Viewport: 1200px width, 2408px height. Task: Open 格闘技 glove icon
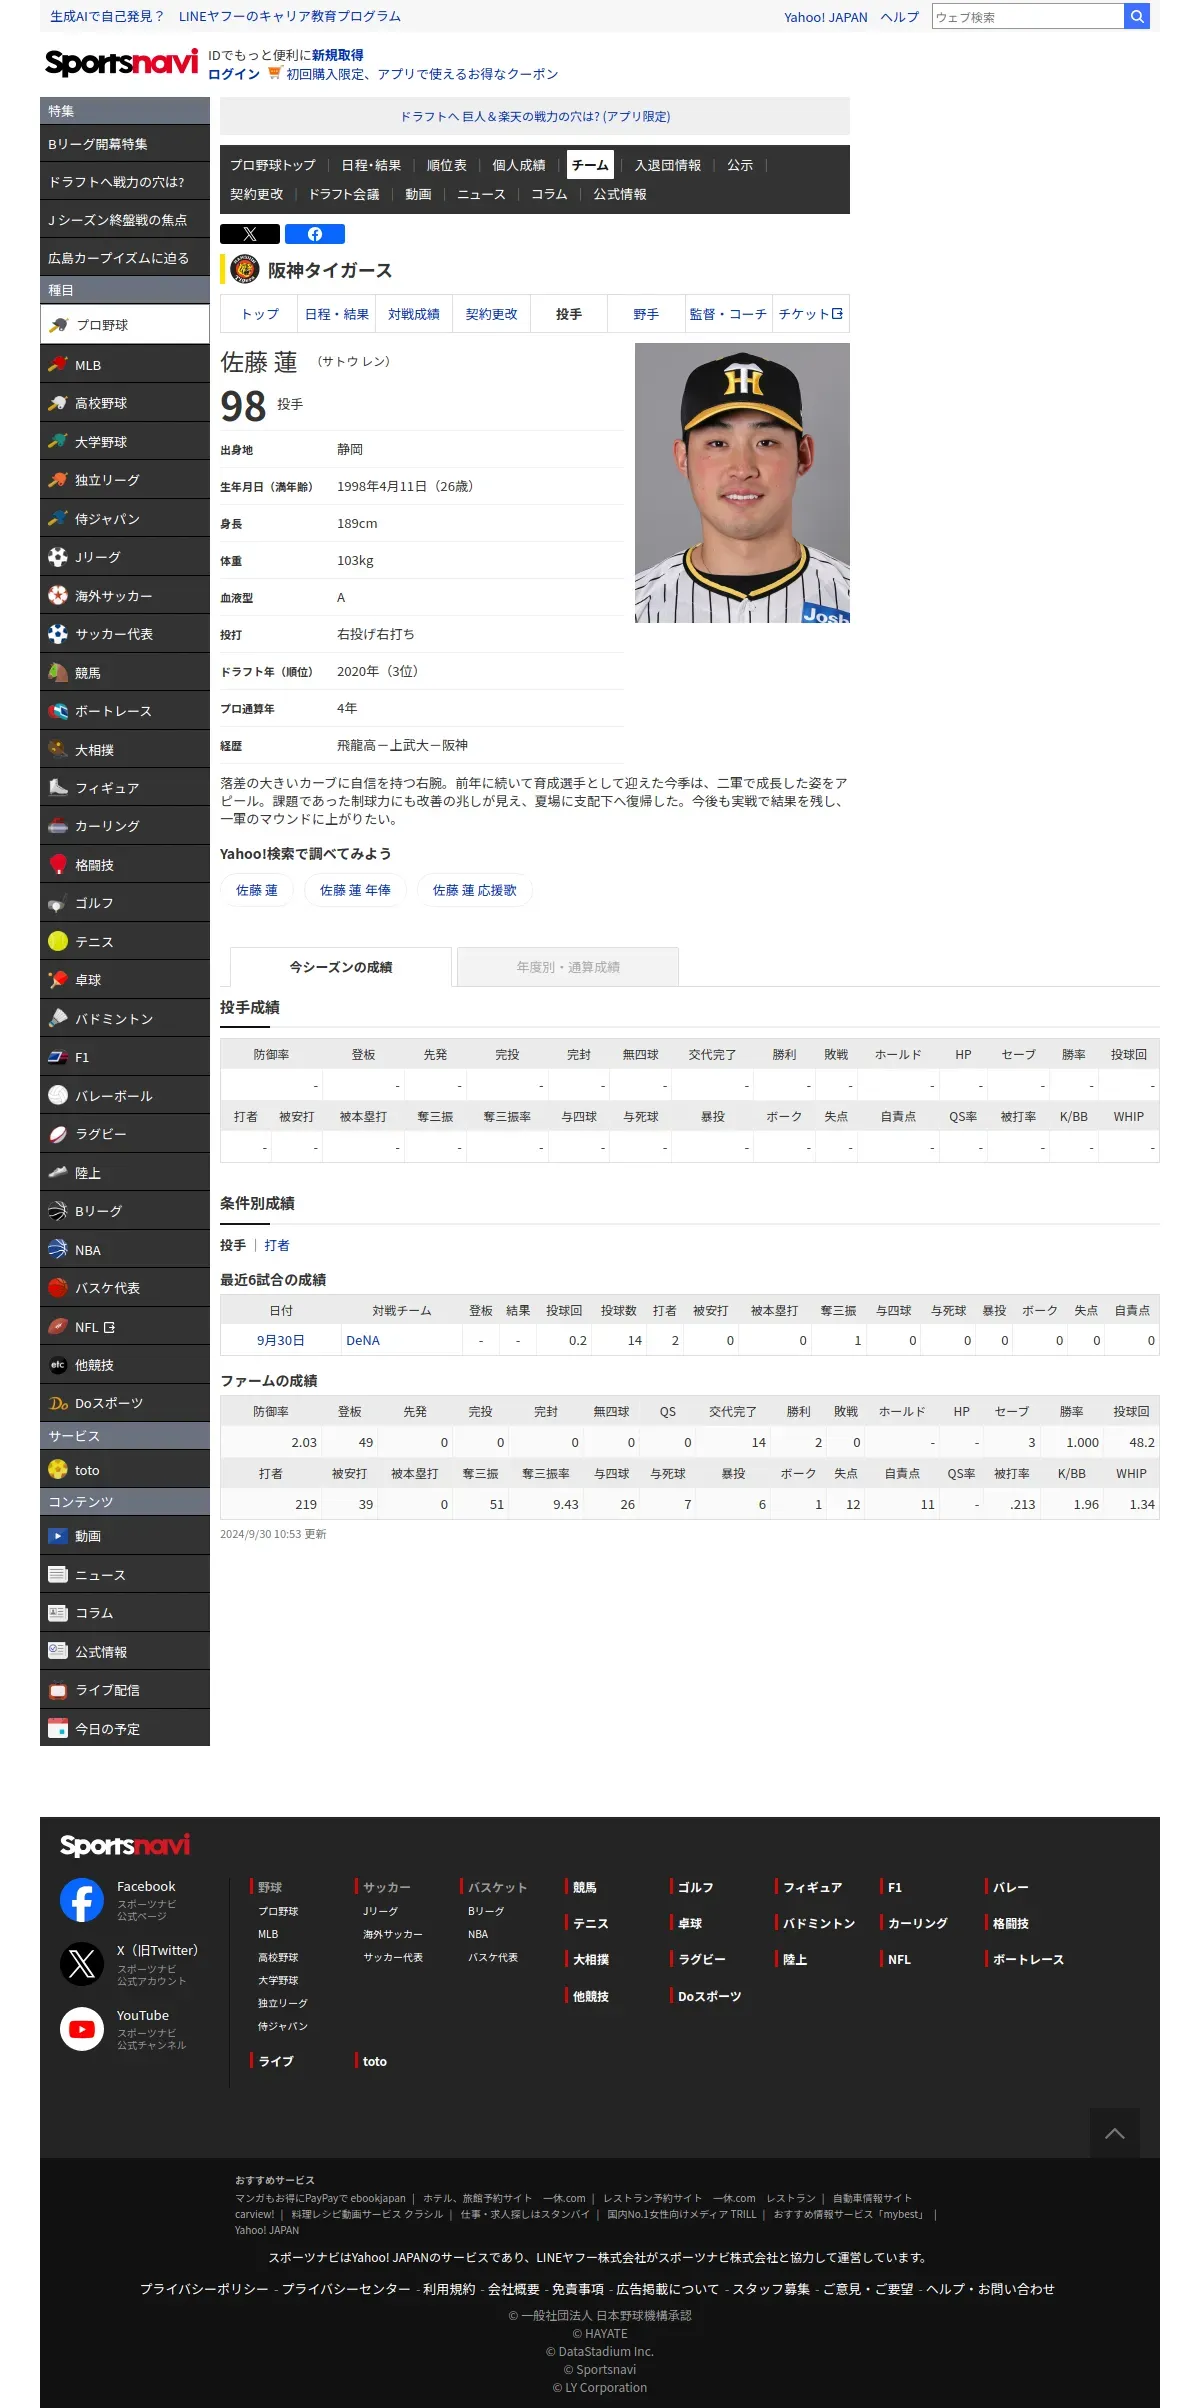58,865
